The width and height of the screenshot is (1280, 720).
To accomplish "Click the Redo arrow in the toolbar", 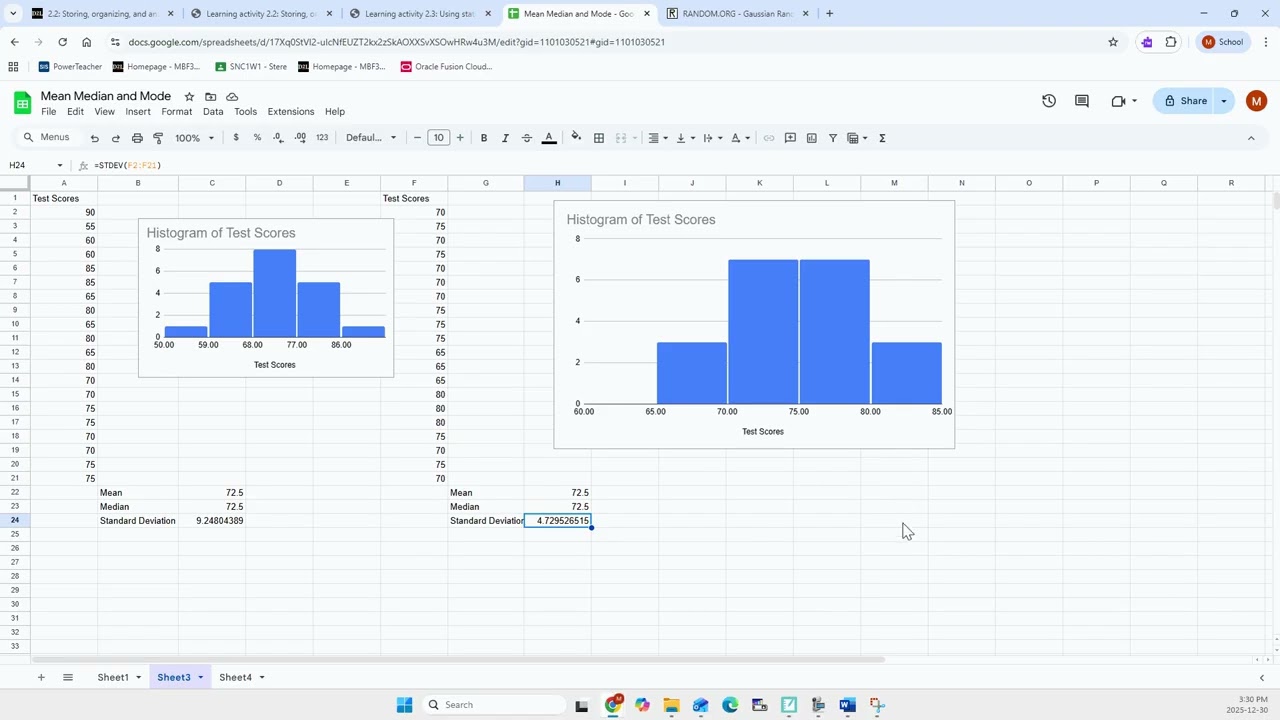I will 116,138.
